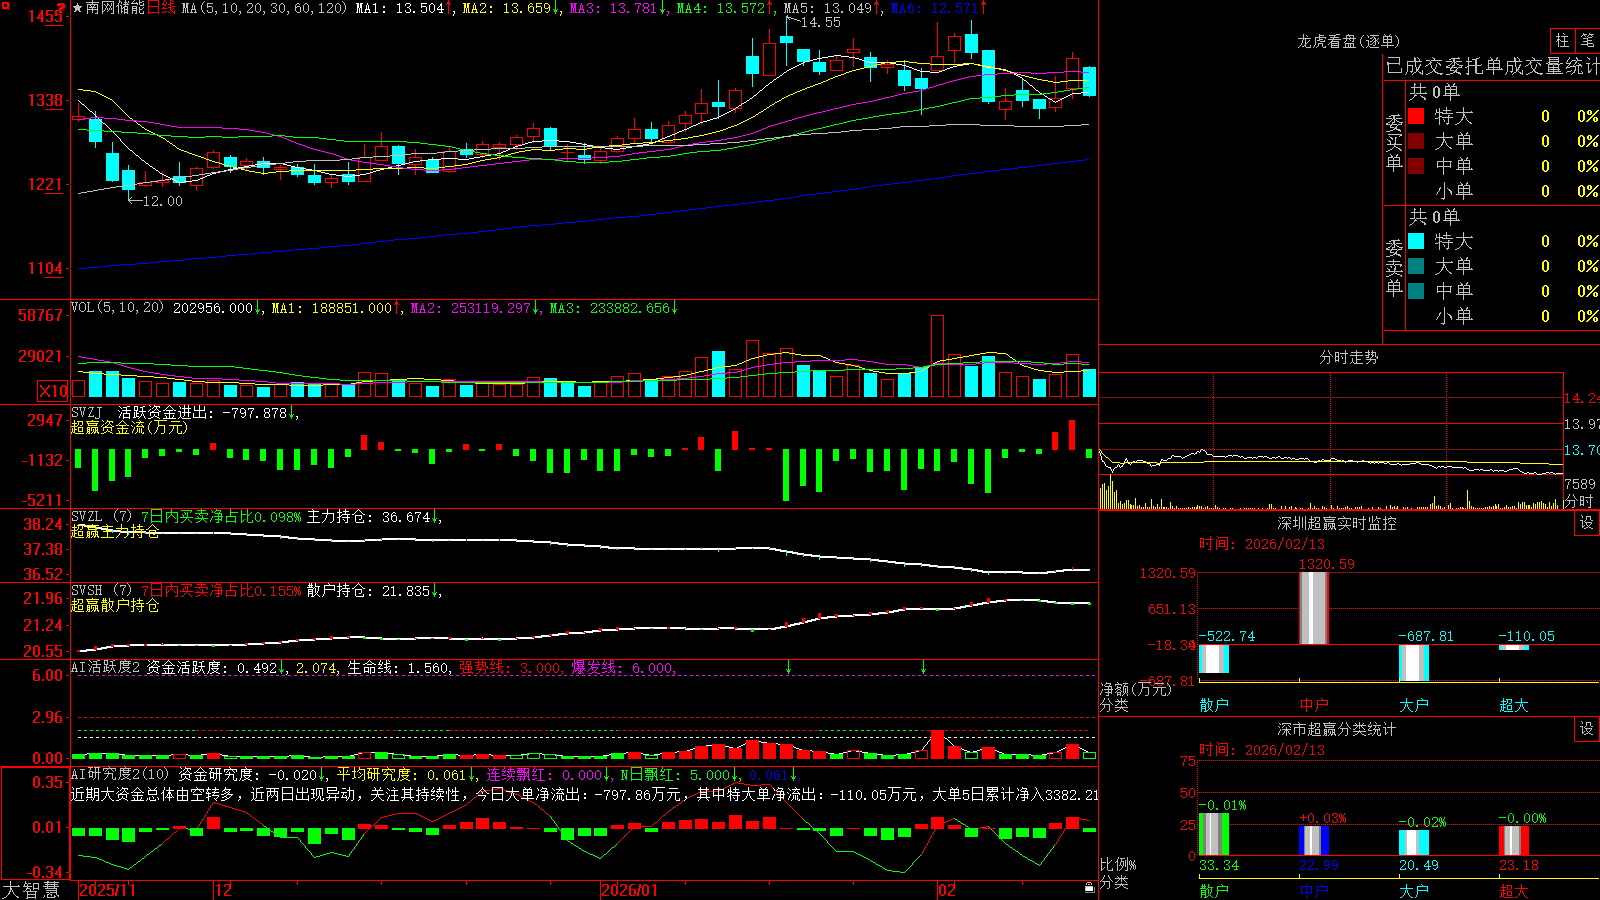Click the 深市超赢分类统计 panel title

coord(1337,729)
